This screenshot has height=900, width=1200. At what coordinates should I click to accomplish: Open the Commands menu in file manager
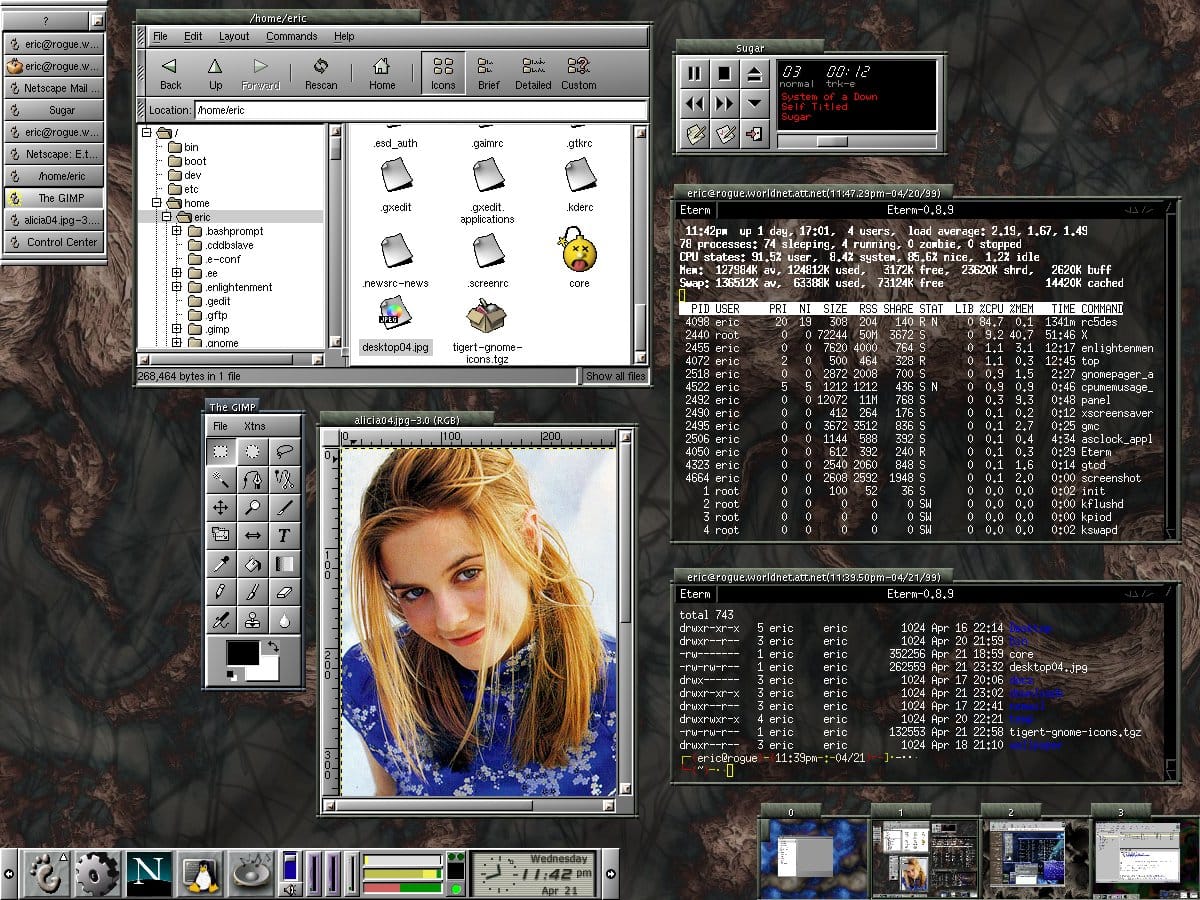291,36
